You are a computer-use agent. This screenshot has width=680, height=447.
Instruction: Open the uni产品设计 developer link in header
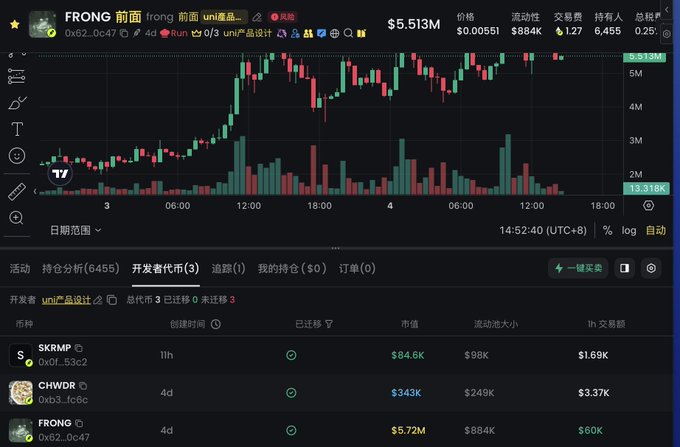[247, 33]
